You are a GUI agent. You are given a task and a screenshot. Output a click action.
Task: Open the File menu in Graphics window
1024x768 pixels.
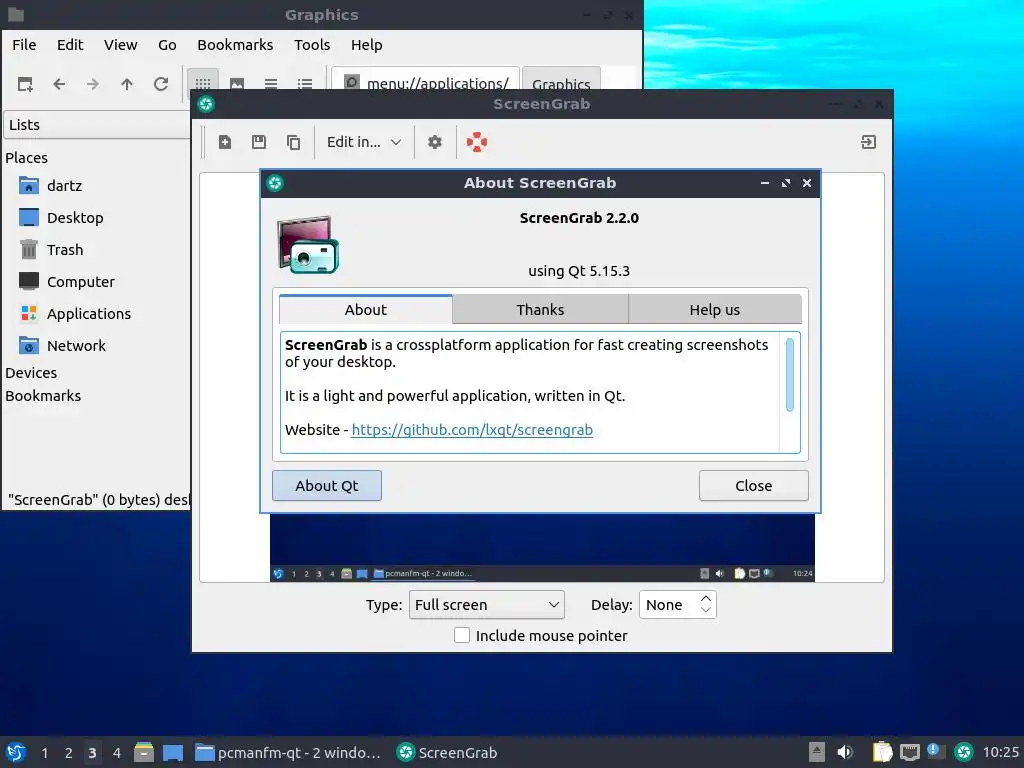(24, 45)
